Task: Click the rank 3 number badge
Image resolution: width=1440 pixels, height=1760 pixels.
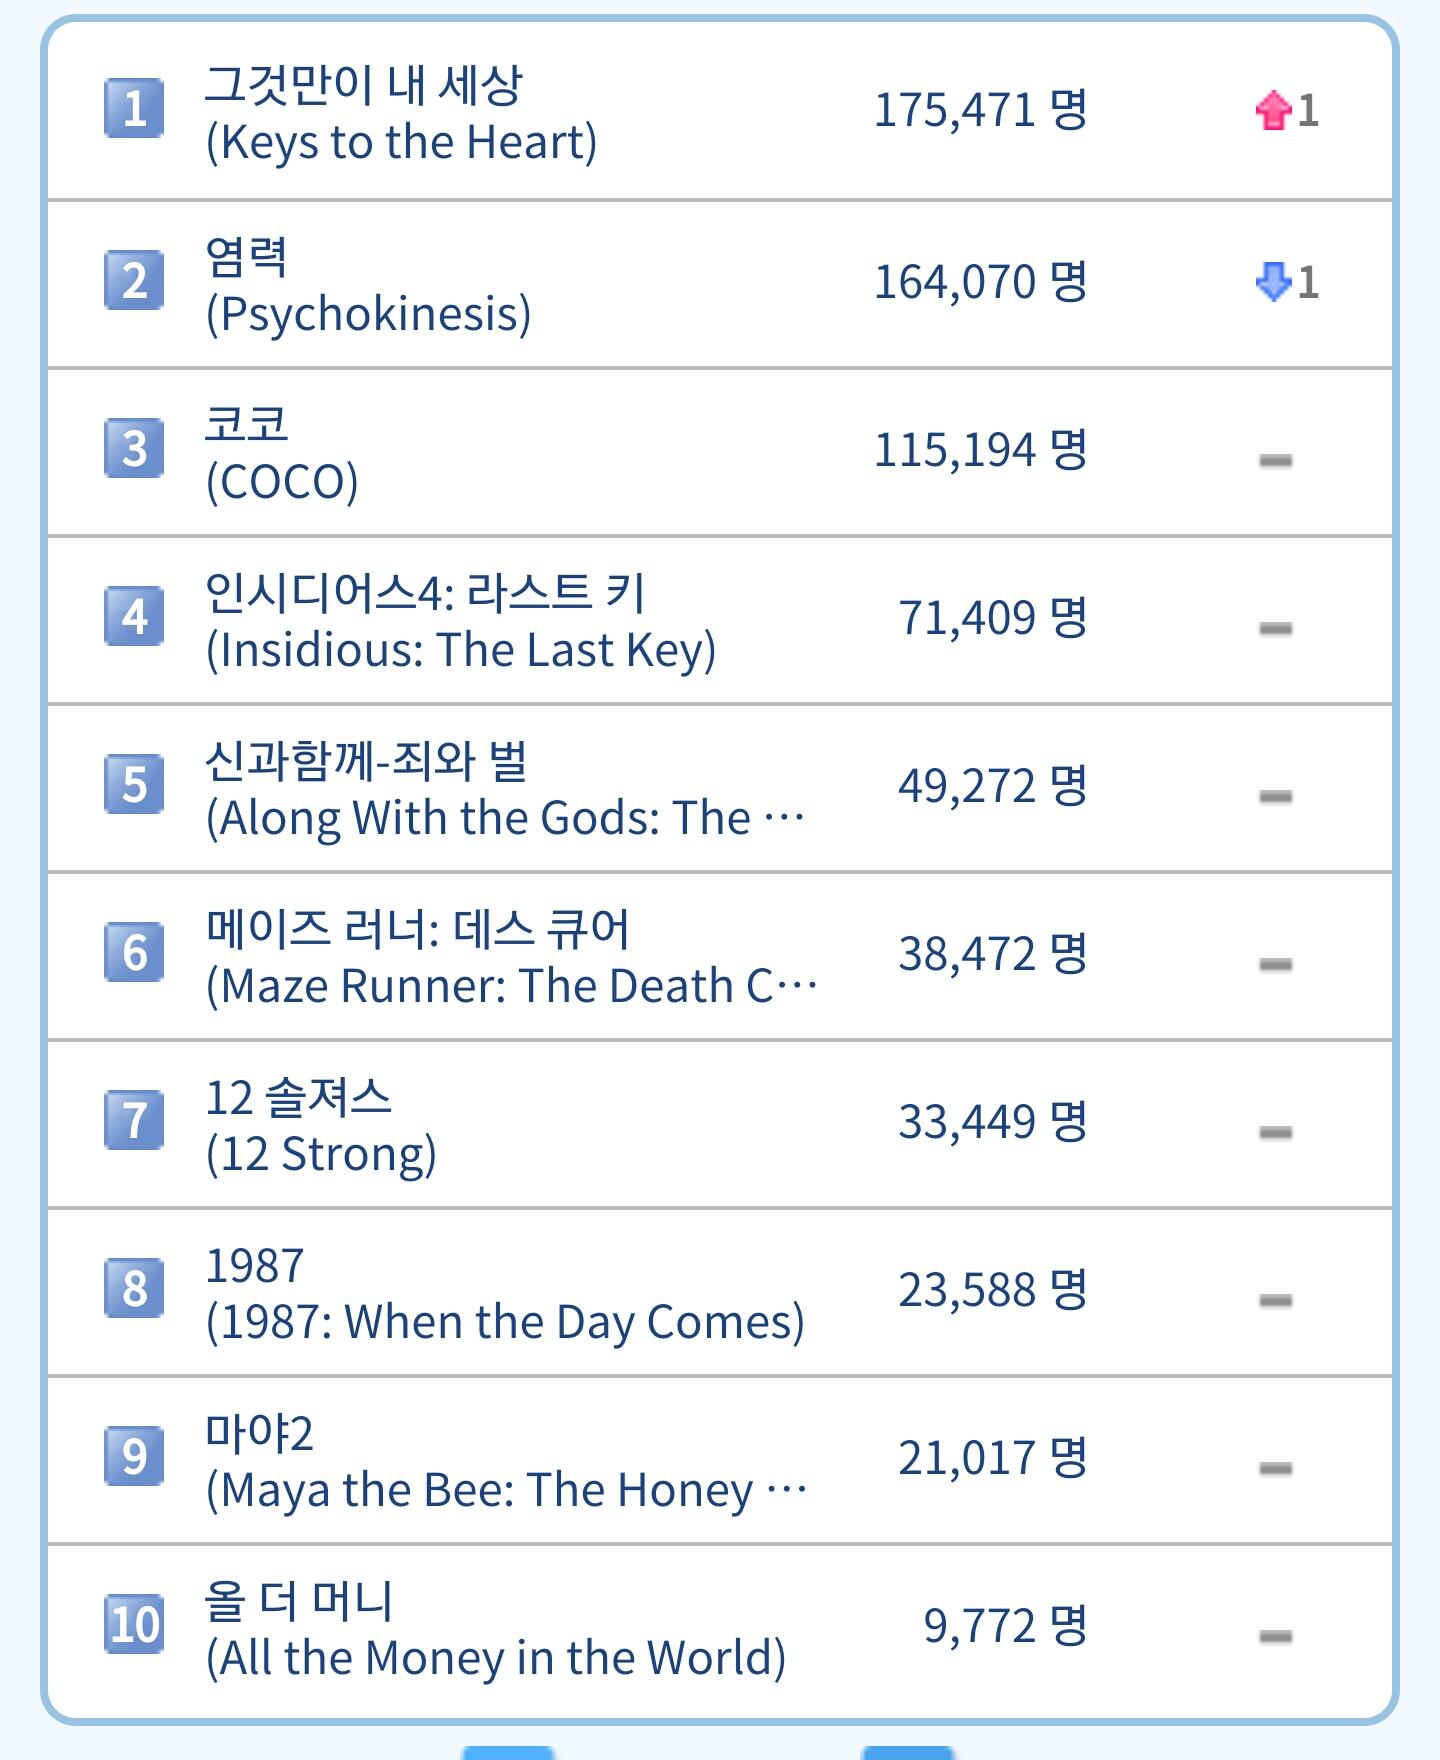Action: tap(134, 448)
